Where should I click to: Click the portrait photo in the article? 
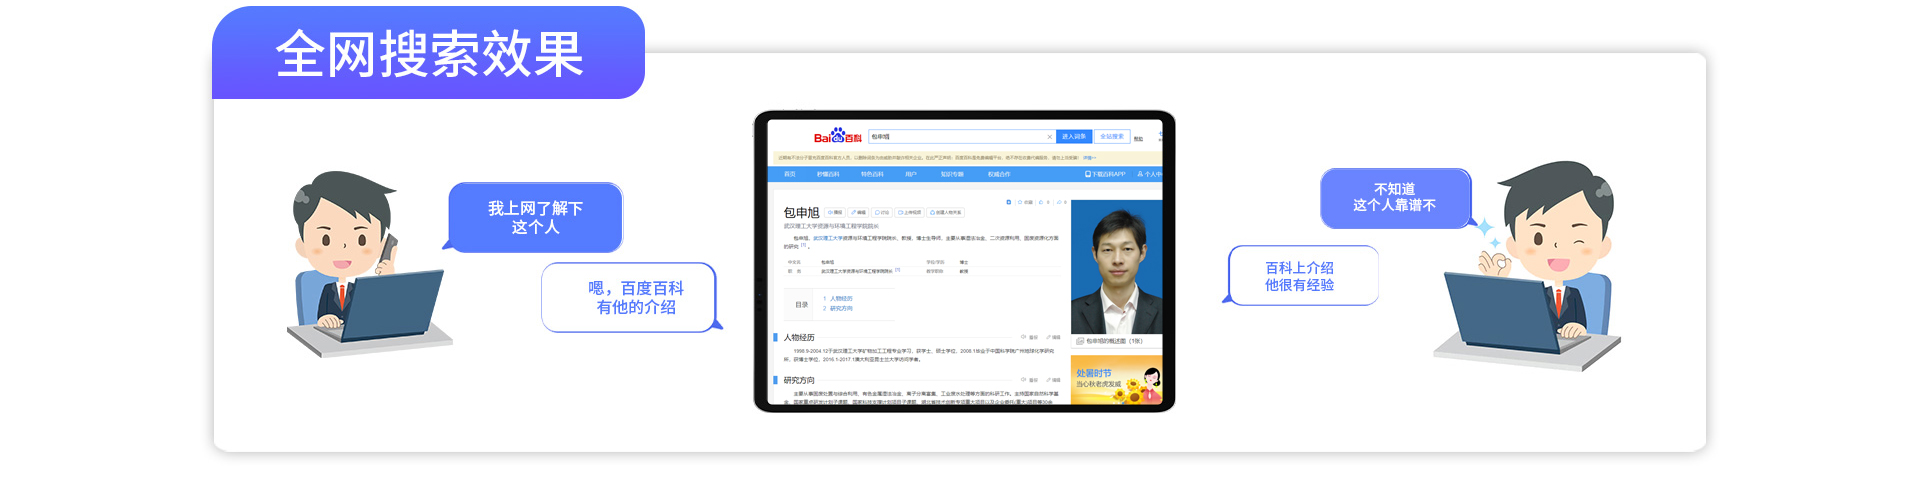(x=1116, y=266)
